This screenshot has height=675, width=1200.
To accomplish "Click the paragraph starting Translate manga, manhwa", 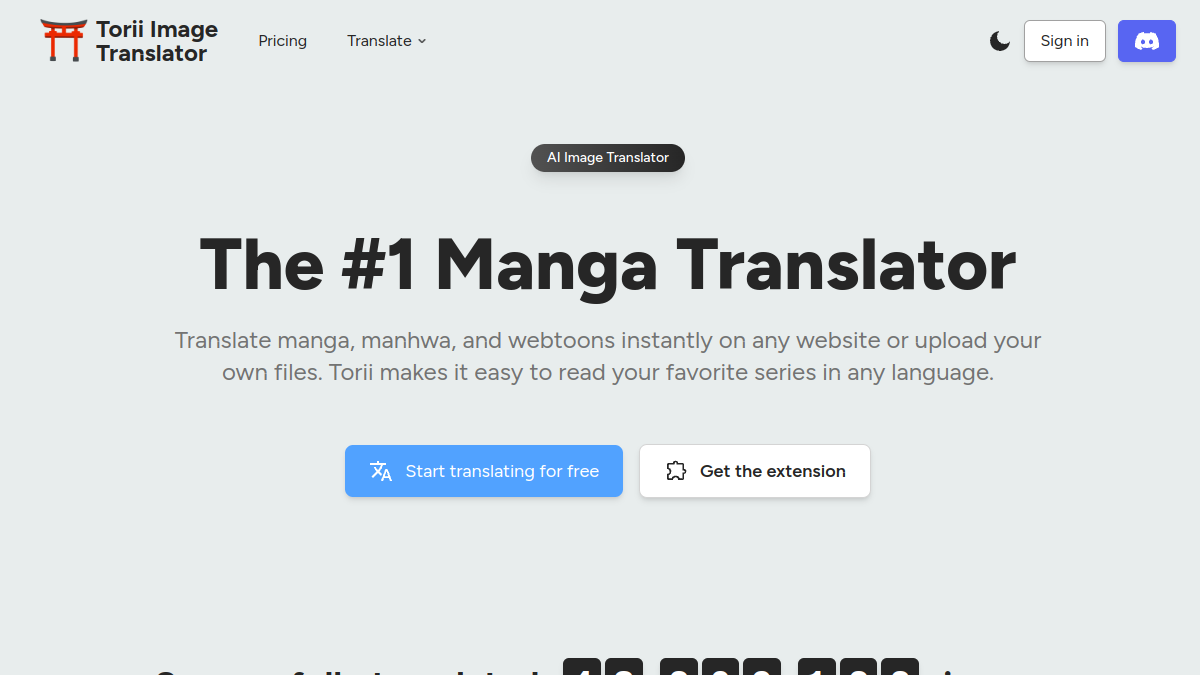I will 608,357.
